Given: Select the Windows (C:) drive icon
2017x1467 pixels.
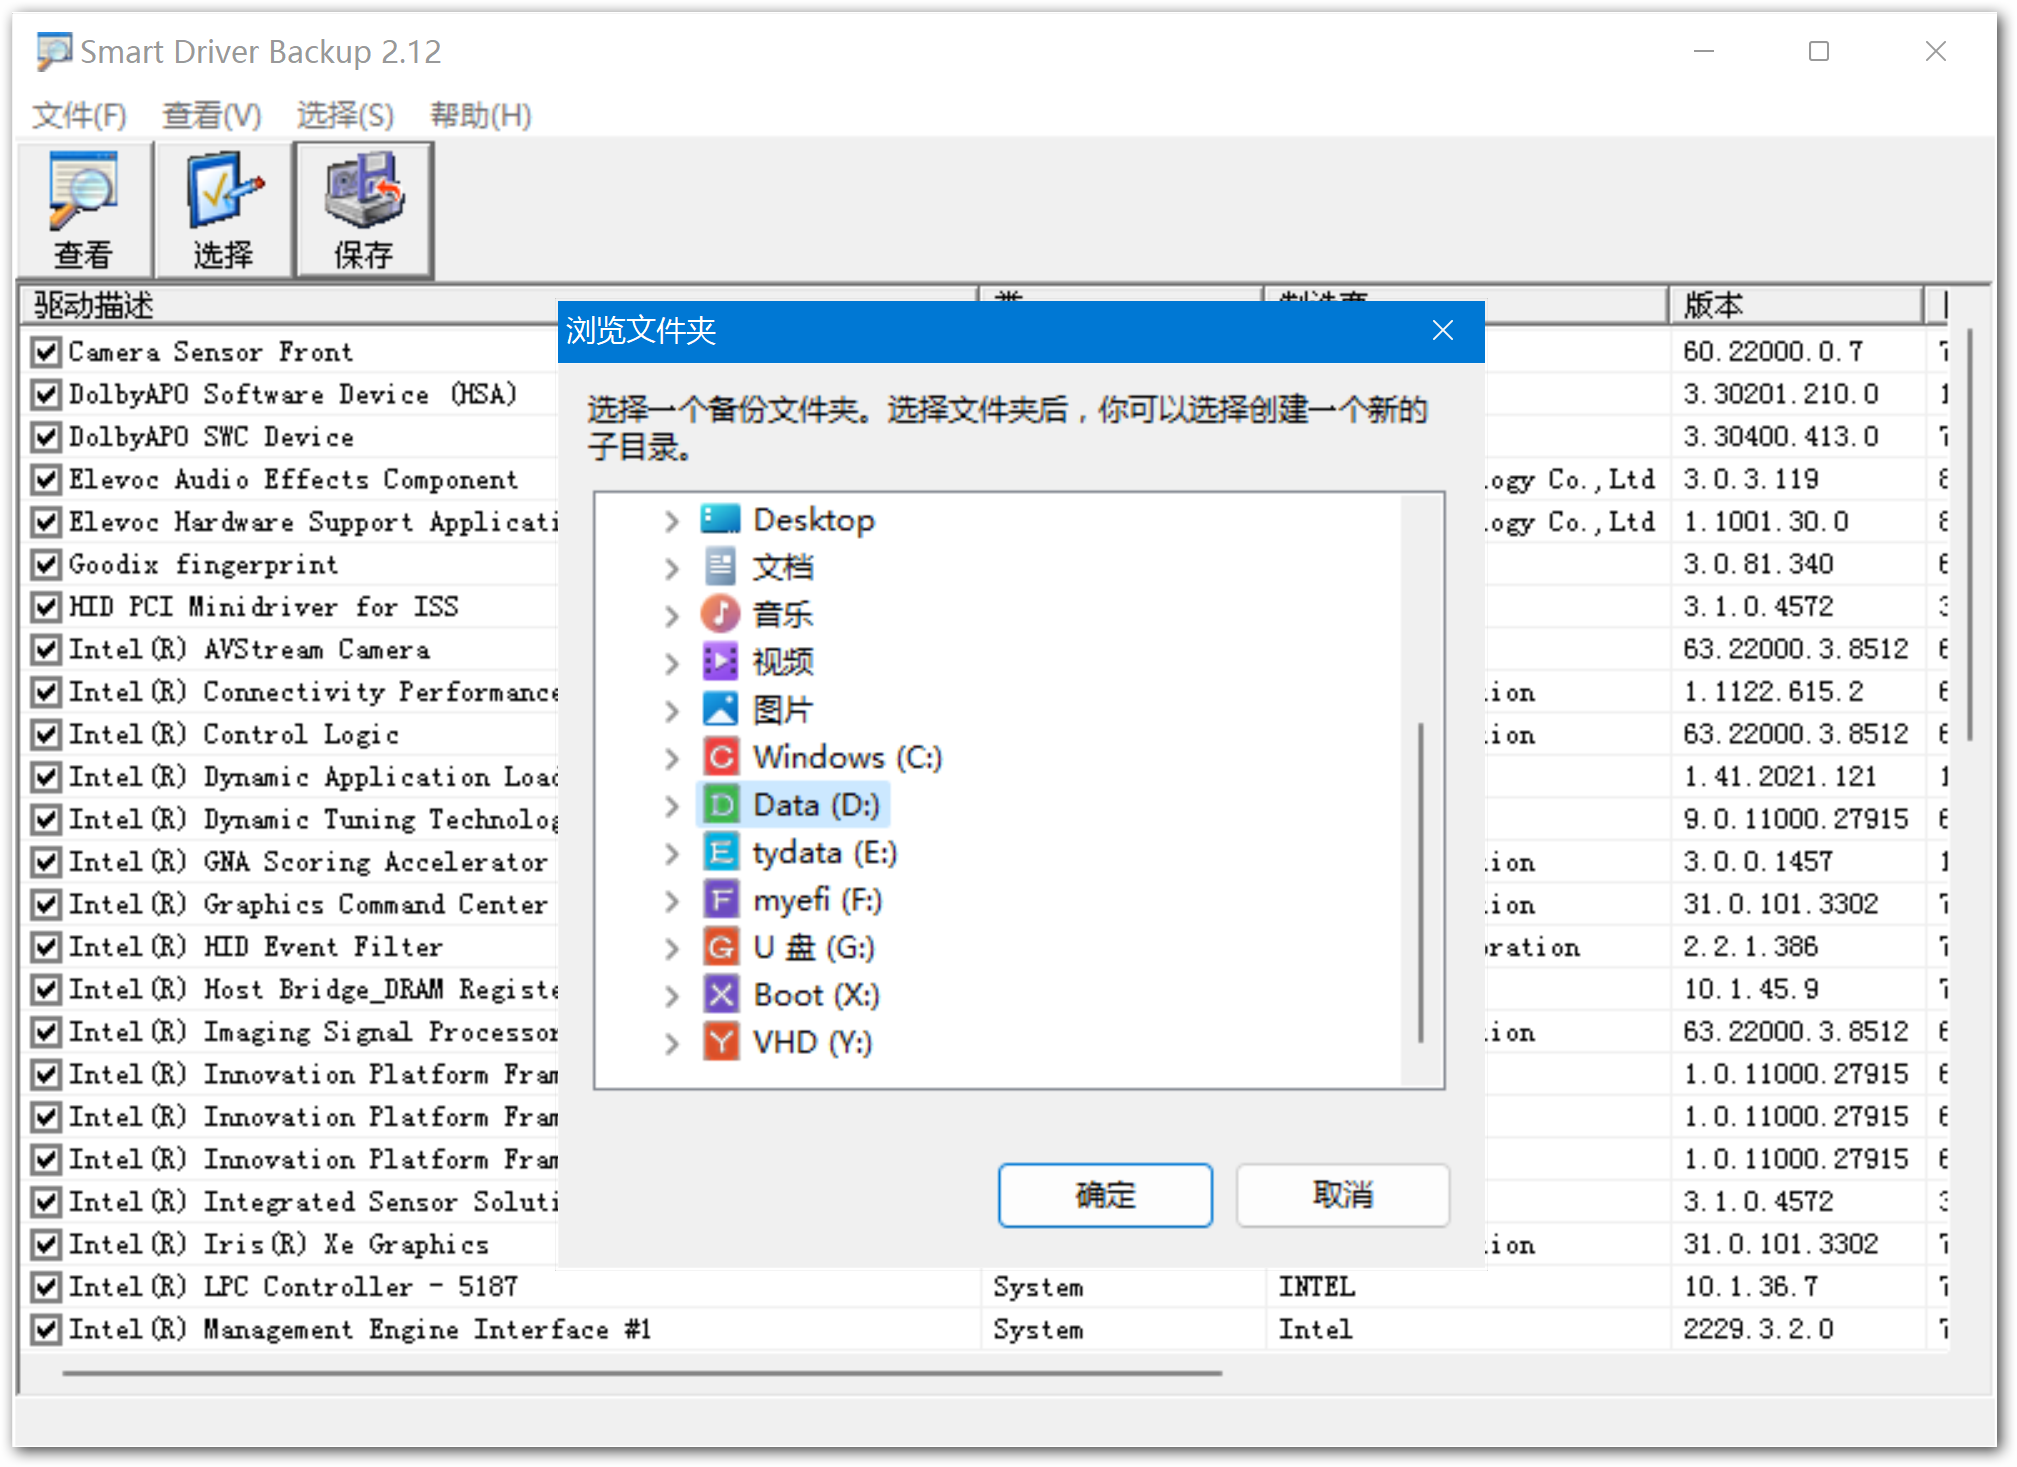Looking at the screenshot, I should 720,757.
